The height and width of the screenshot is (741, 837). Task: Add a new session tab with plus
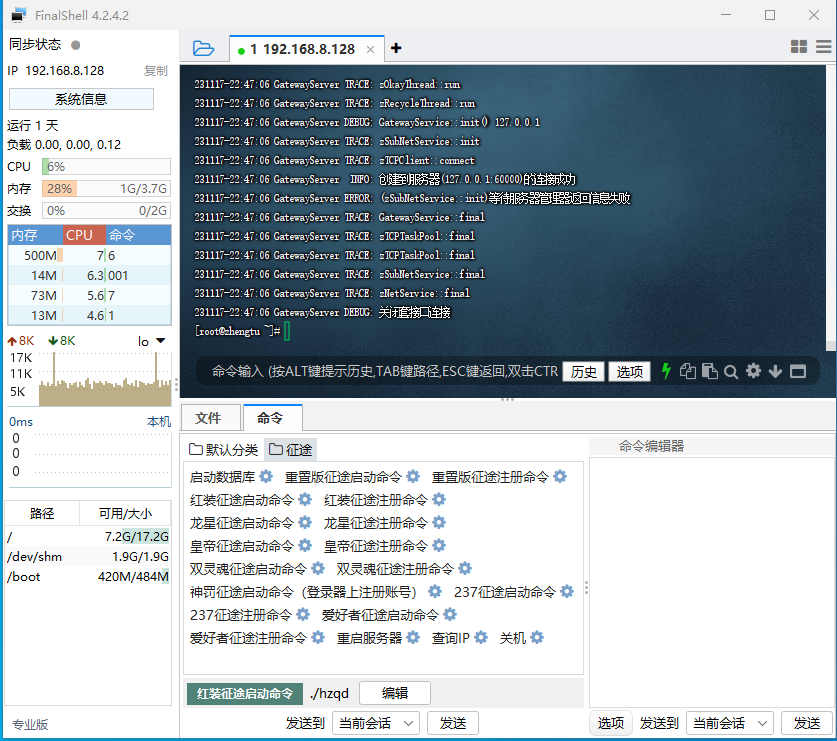[396, 48]
